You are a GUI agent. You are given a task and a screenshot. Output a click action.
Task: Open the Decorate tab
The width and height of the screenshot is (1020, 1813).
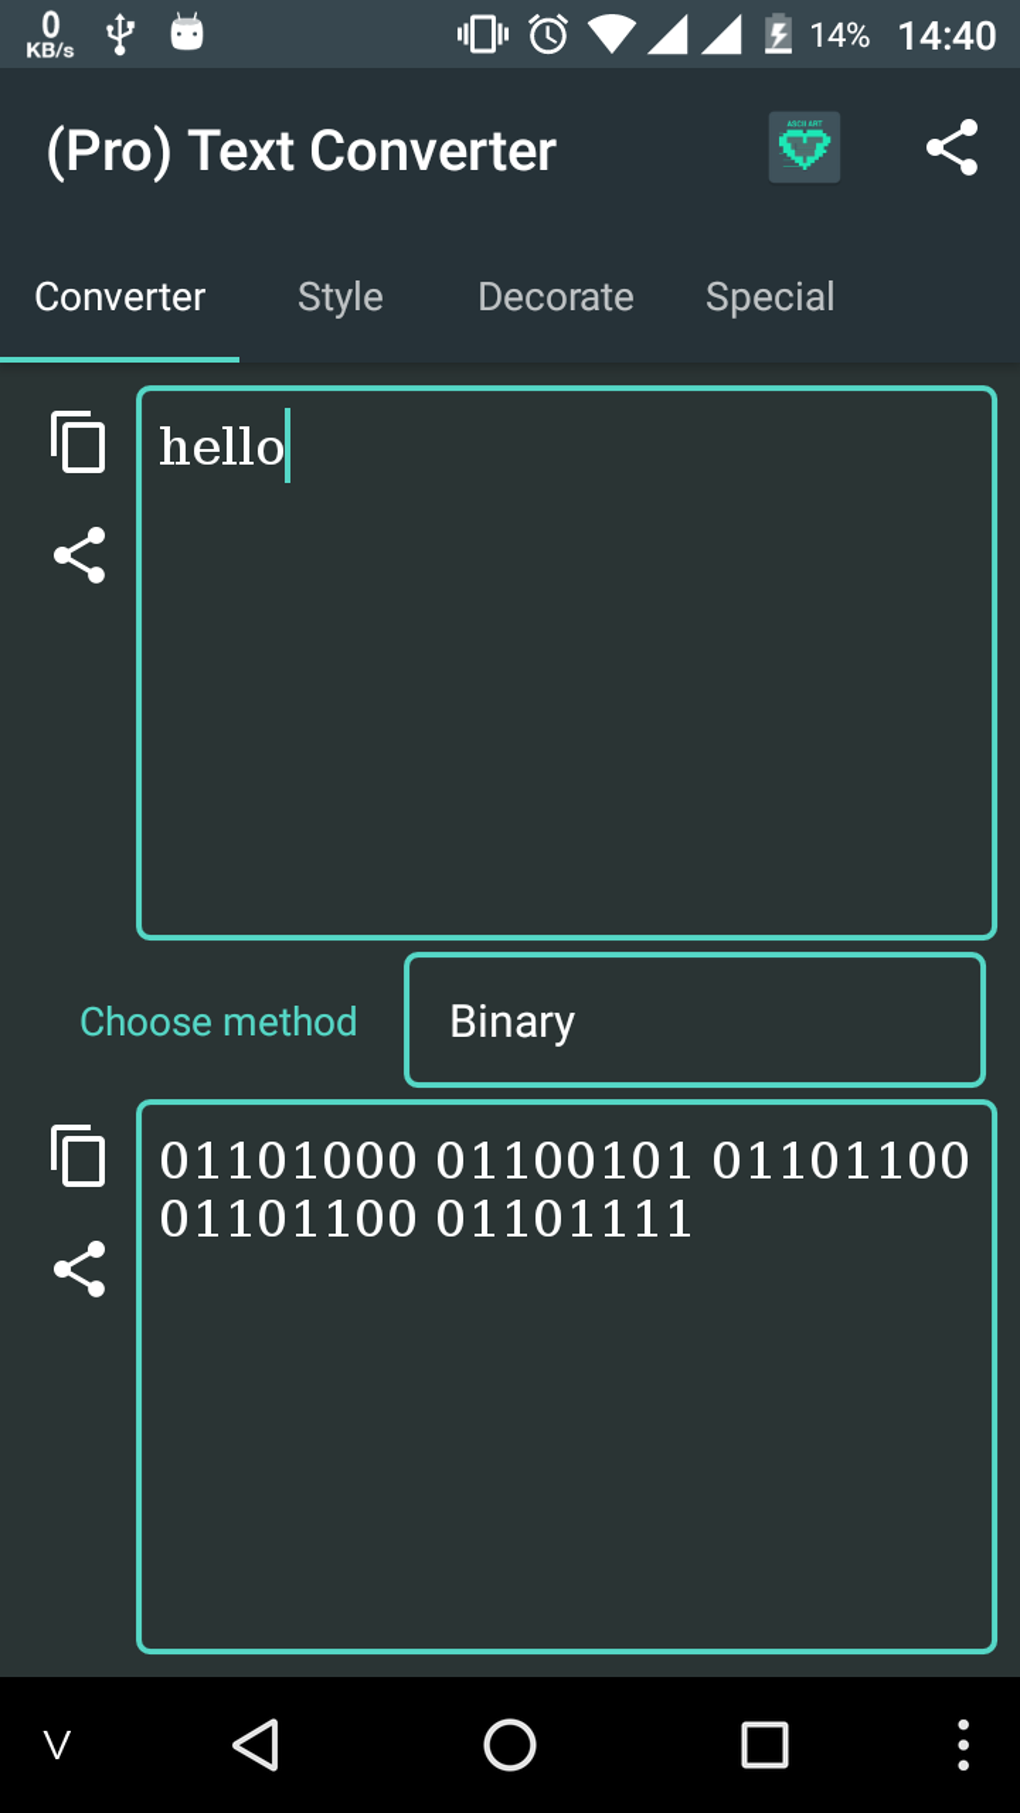click(x=555, y=297)
